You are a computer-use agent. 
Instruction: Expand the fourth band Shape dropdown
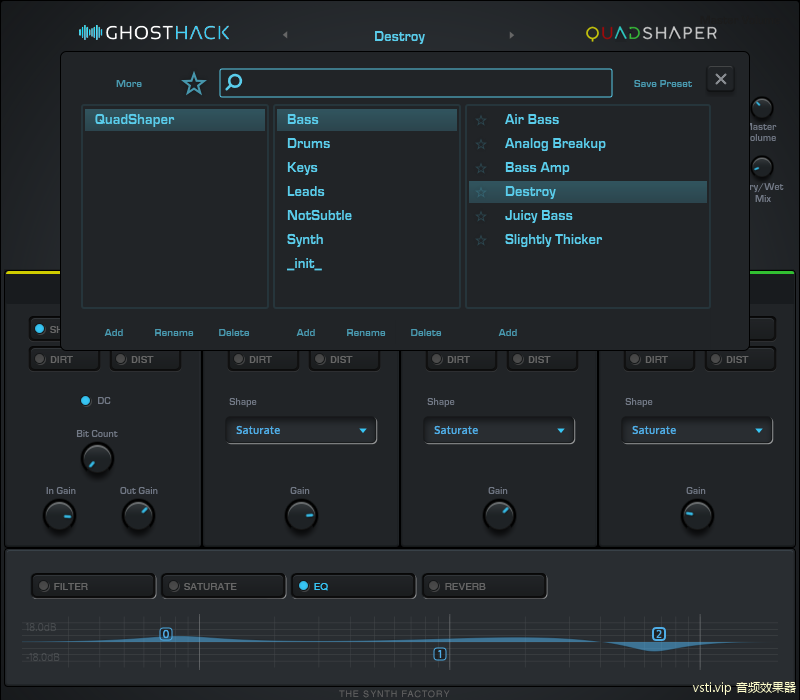(697, 431)
